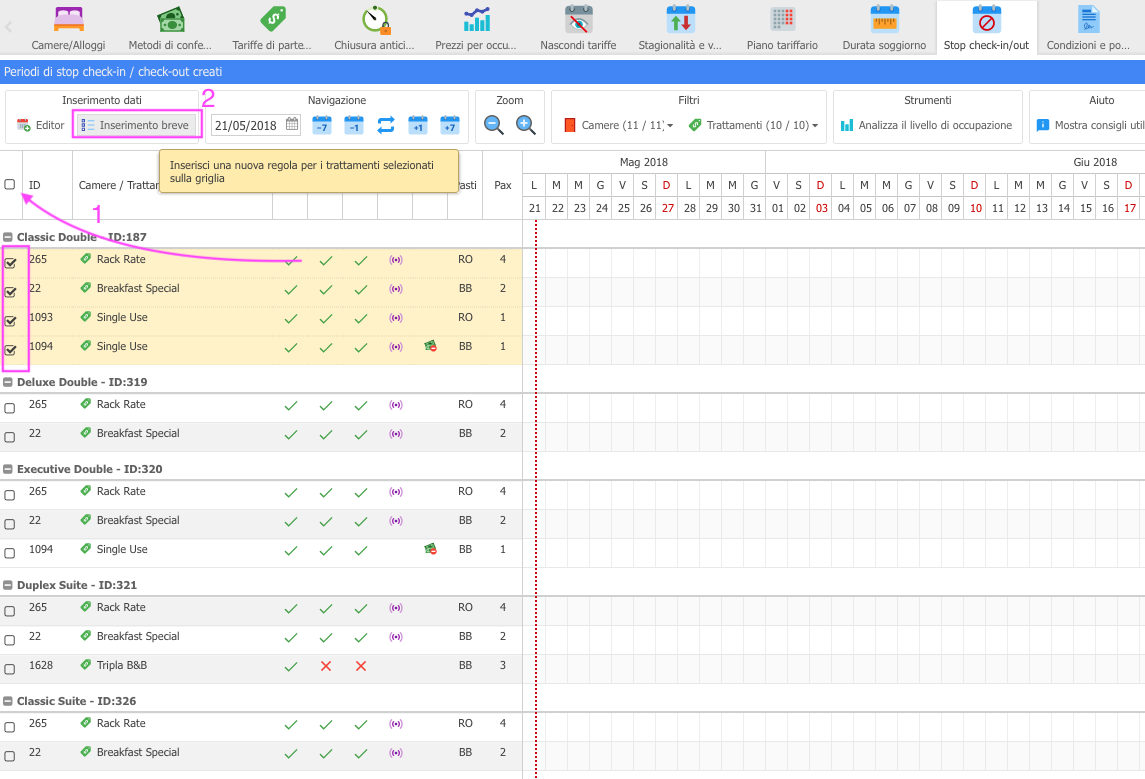Click the zoom out magnifier icon
Viewport: 1145px width, 779px height.
point(494,125)
